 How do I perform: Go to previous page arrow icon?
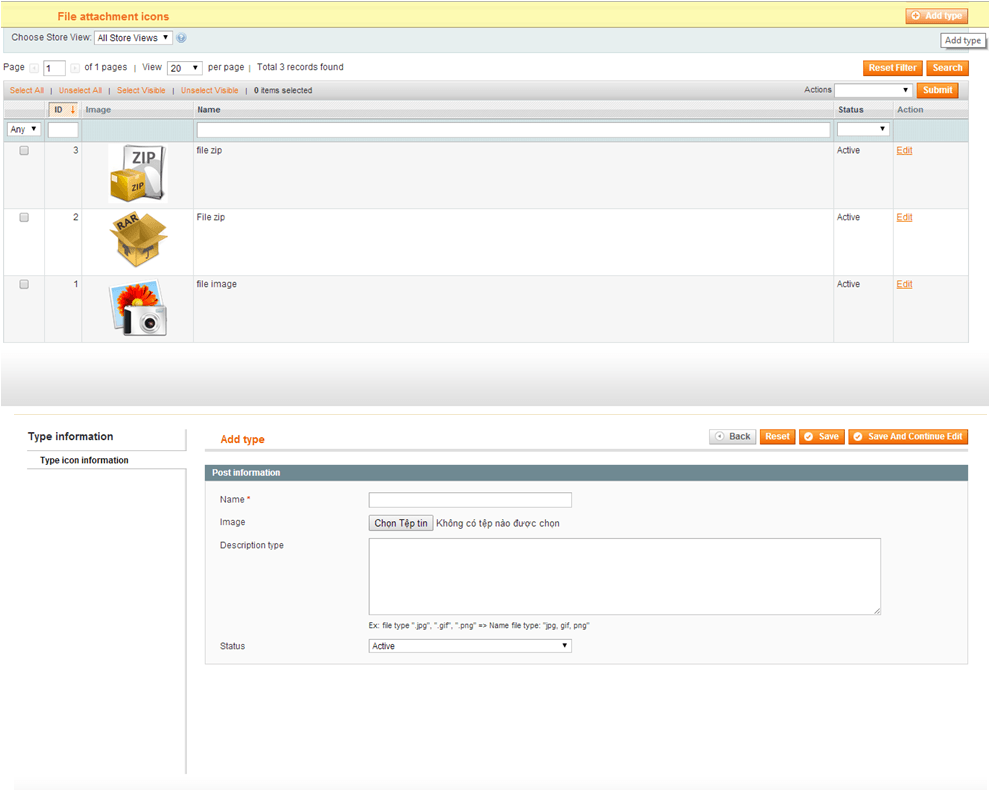[x=34, y=68]
